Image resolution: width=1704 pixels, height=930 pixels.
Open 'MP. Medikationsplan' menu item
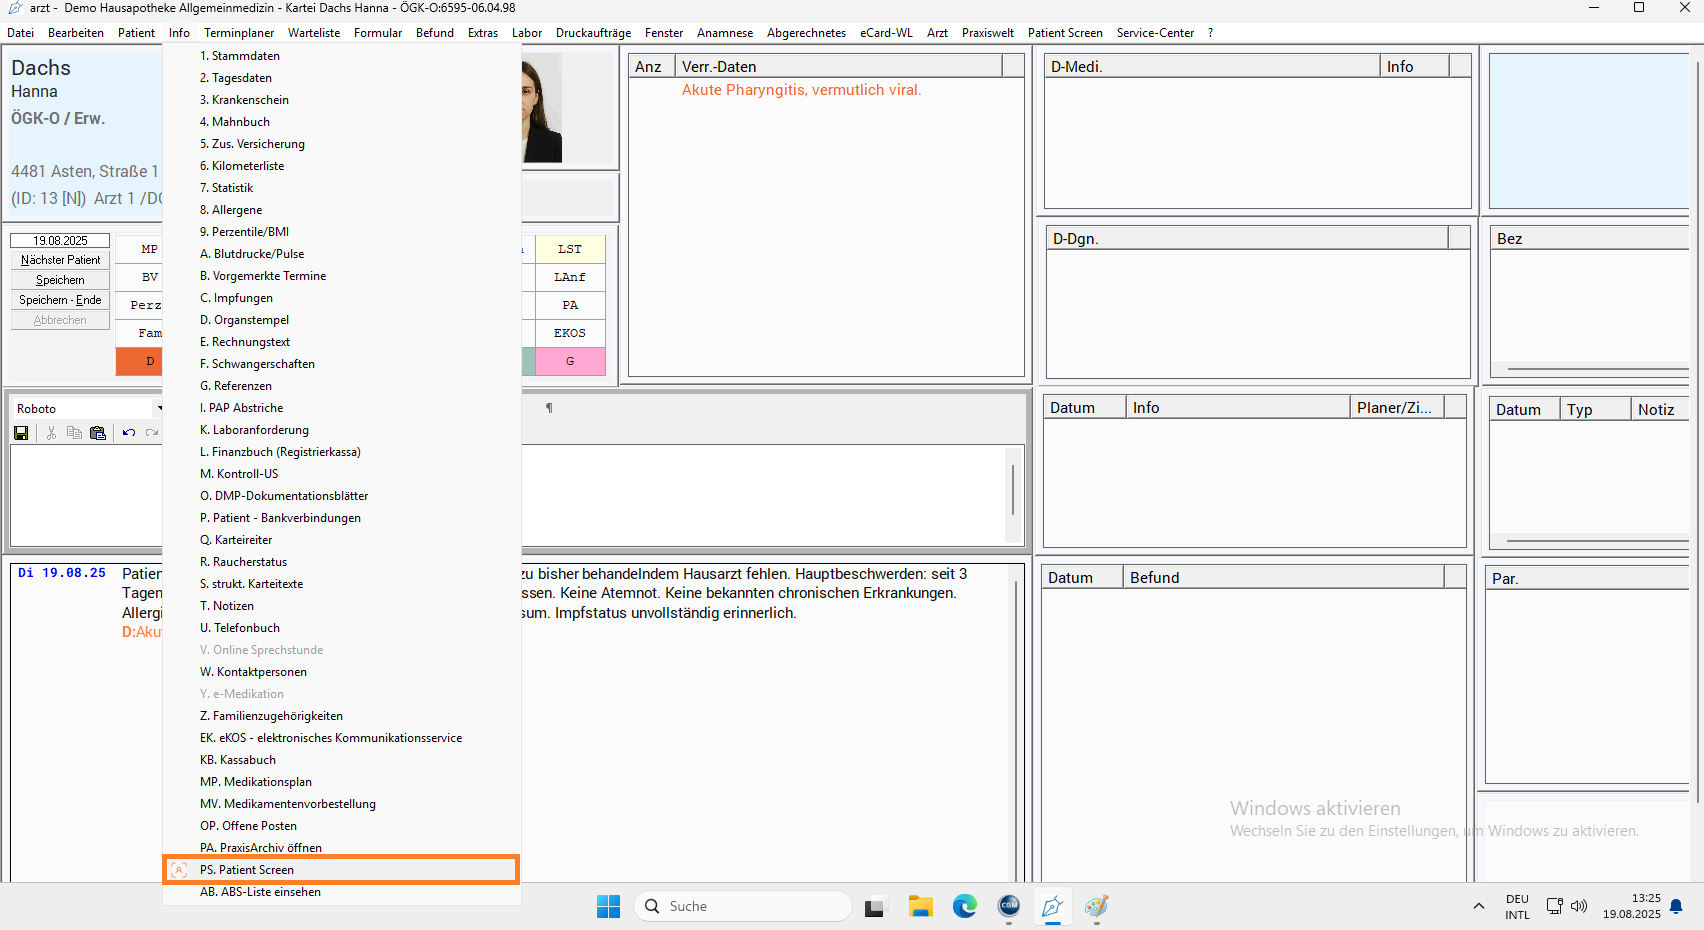click(256, 782)
